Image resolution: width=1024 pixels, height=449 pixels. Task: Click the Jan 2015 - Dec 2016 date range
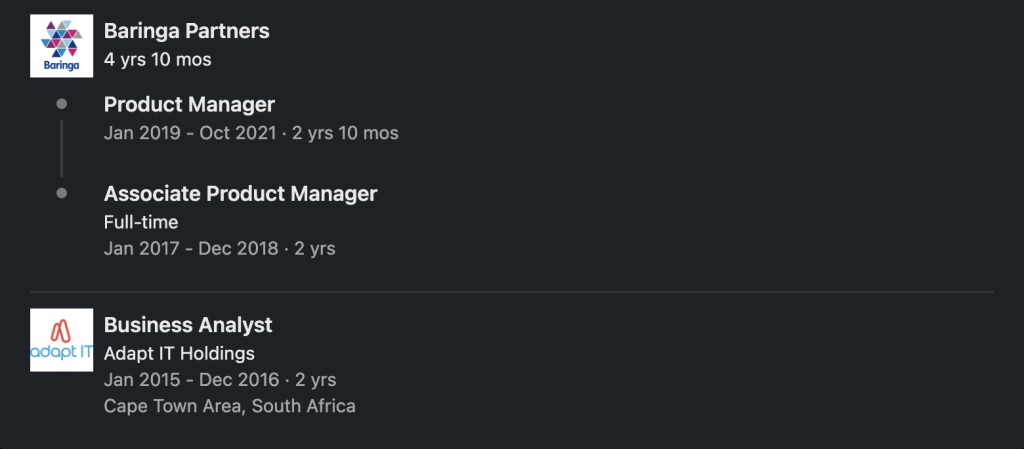click(x=191, y=380)
